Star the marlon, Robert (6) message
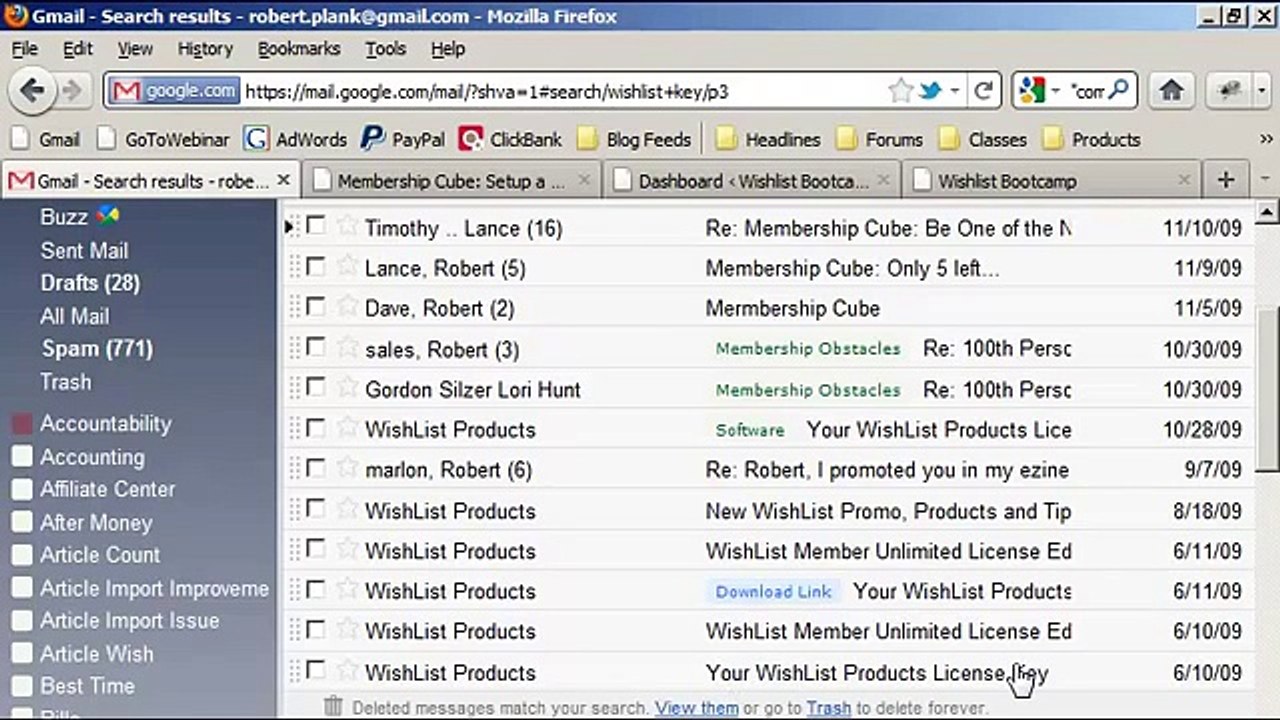1280x720 pixels. point(347,467)
